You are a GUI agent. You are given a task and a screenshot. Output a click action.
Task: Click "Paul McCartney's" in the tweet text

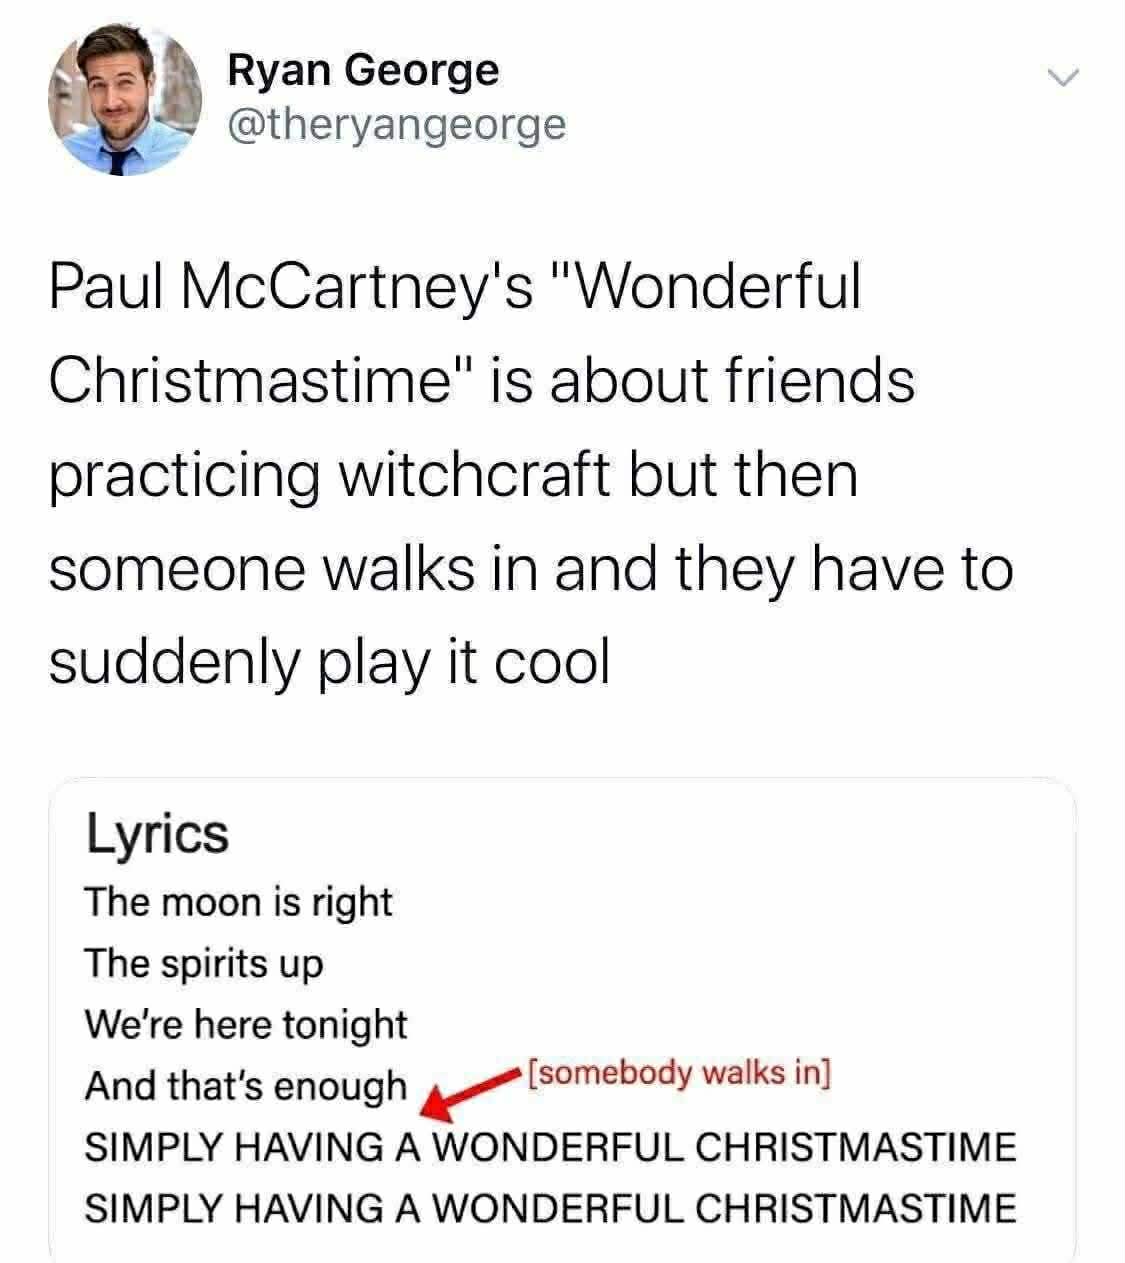[290, 288]
